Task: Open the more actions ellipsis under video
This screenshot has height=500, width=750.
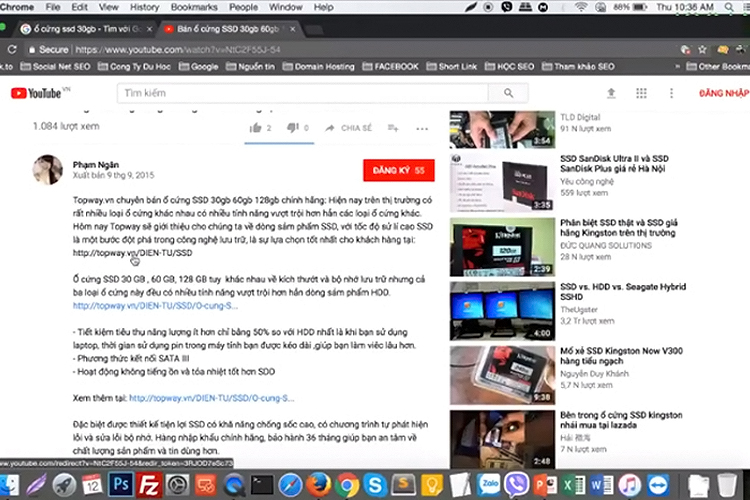Action: point(422,129)
